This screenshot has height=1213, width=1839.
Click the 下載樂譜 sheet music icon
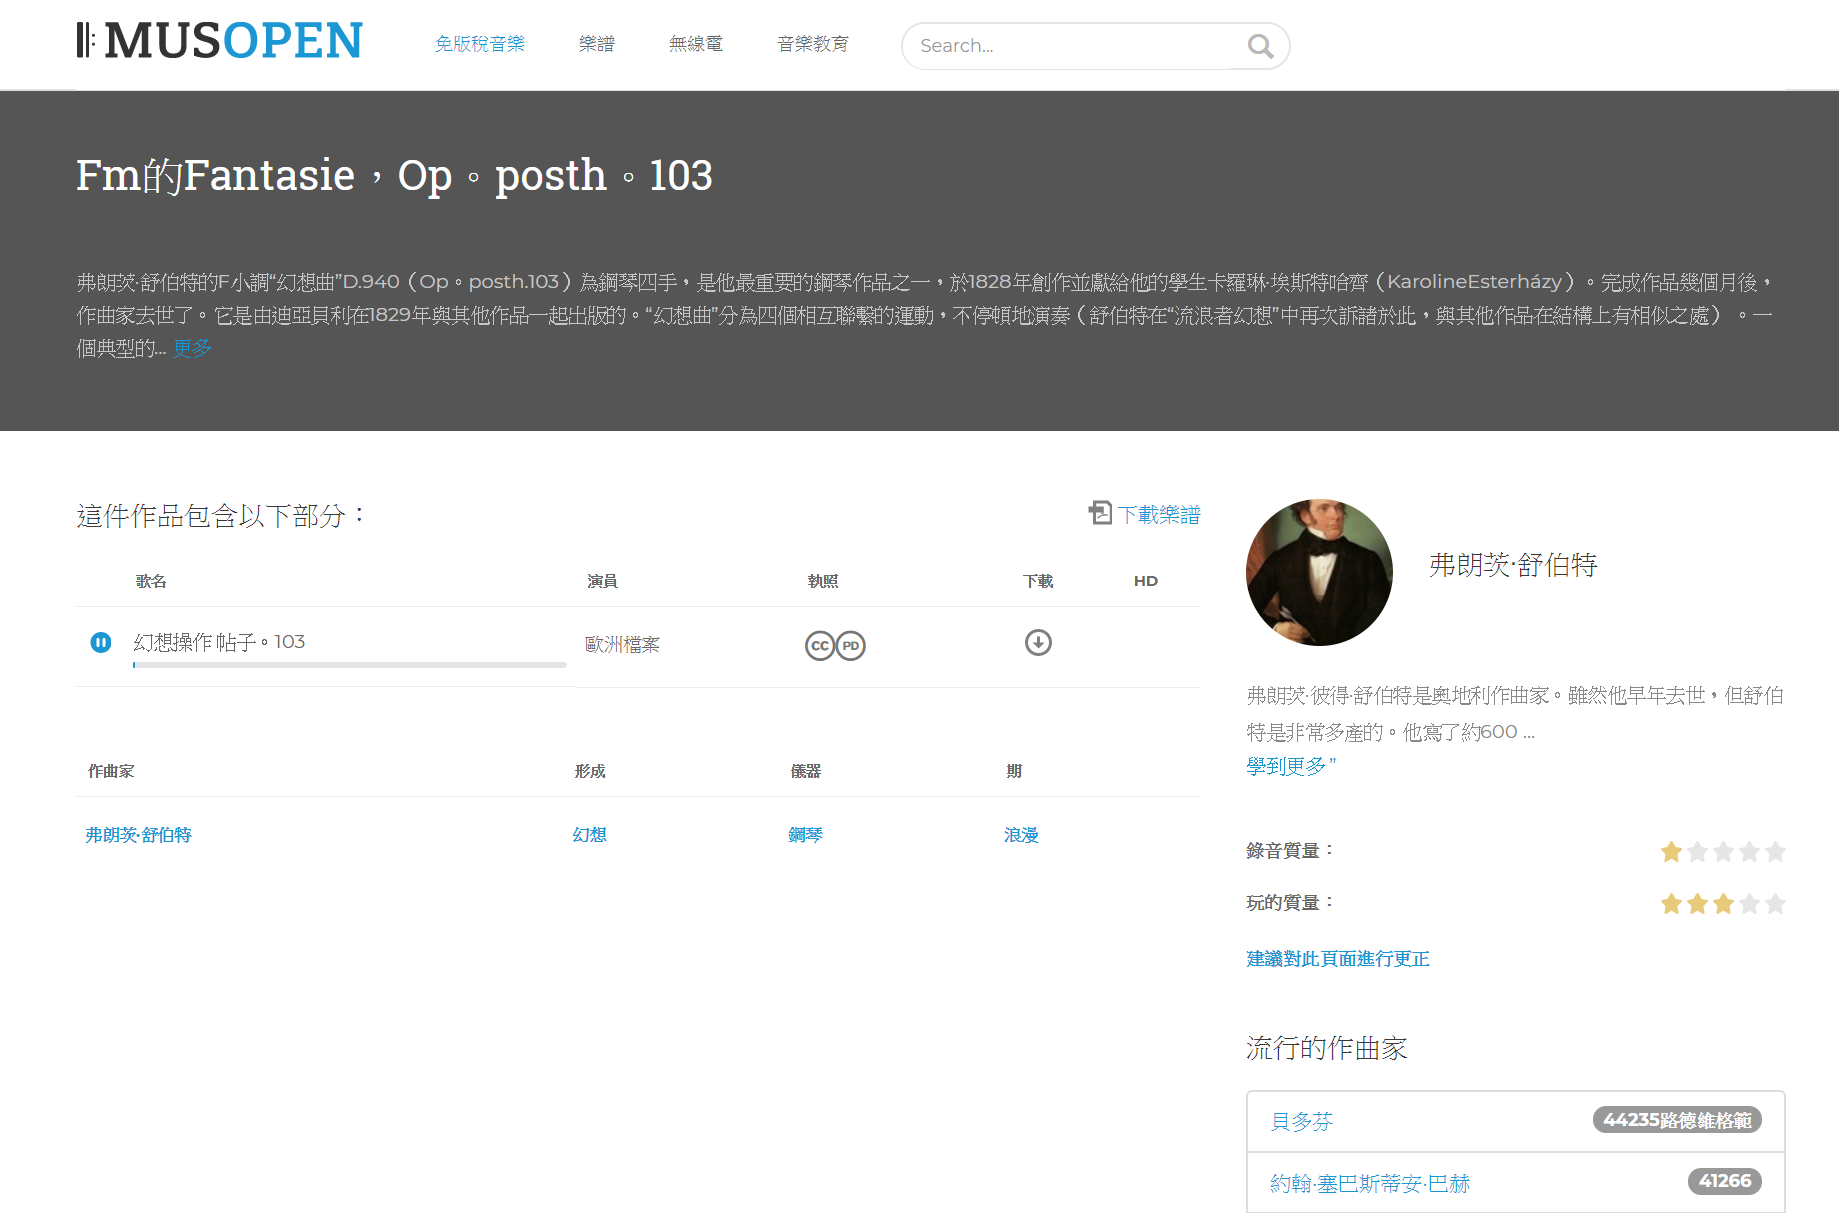point(1100,513)
